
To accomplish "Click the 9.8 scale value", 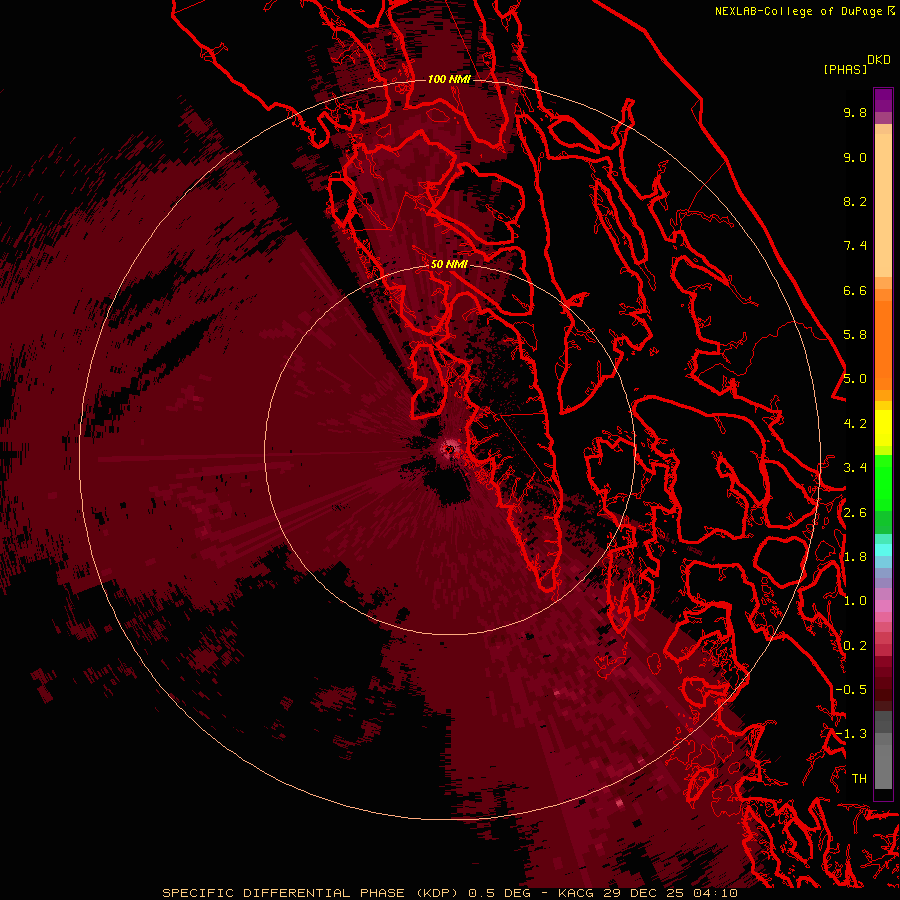I will pos(855,112).
